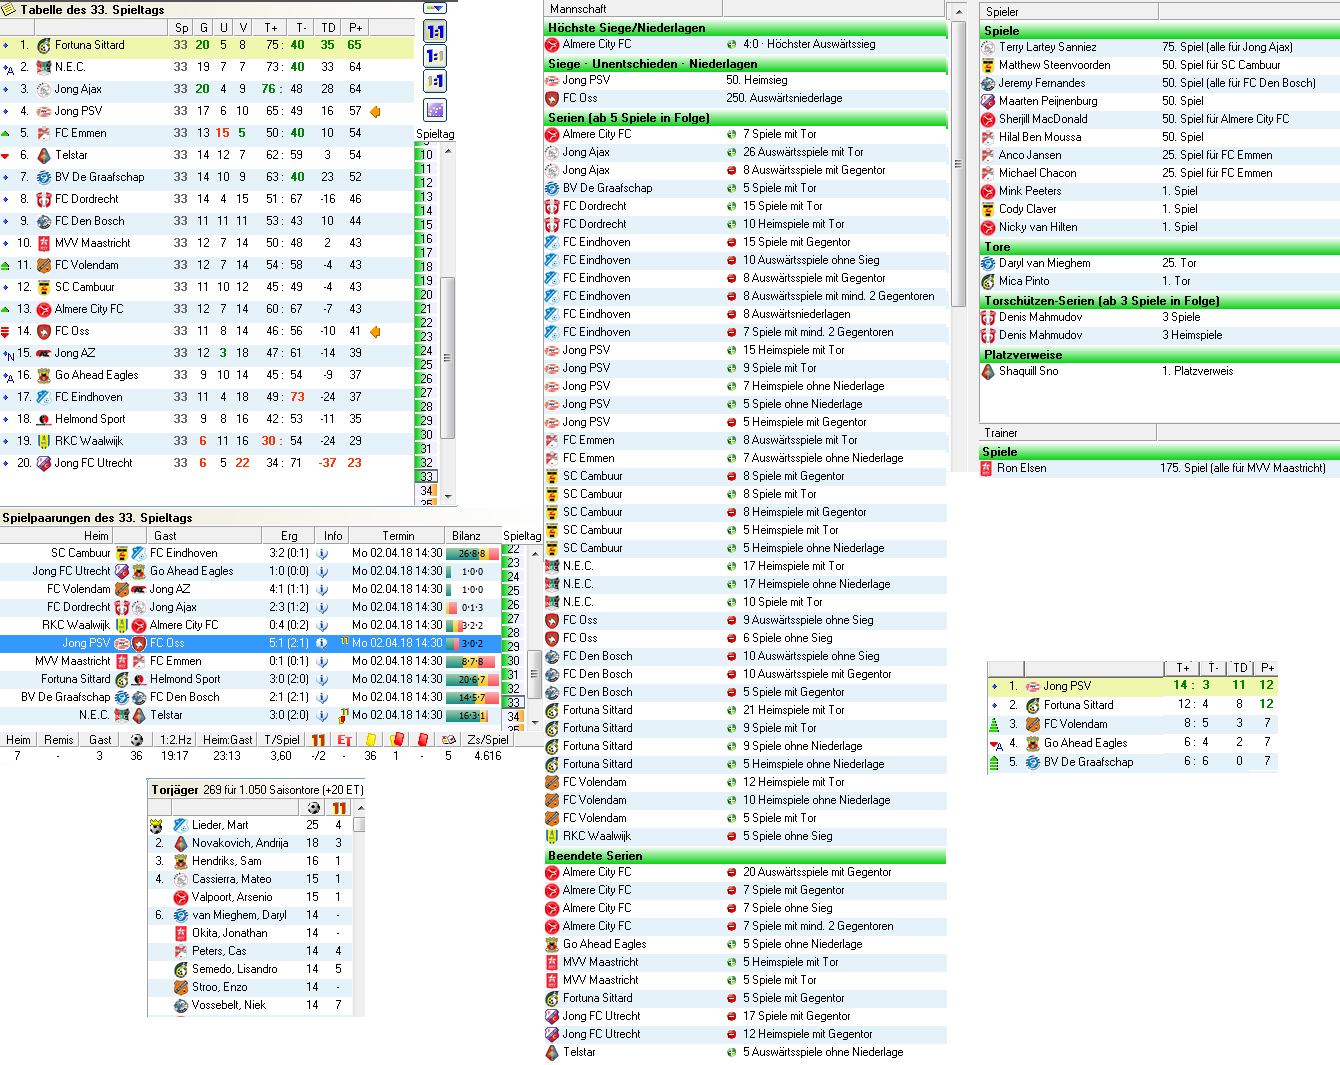Select top scorer Semedo, Lisandro
Image resolution: width=1340 pixels, height=1065 pixels.
coord(250,969)
